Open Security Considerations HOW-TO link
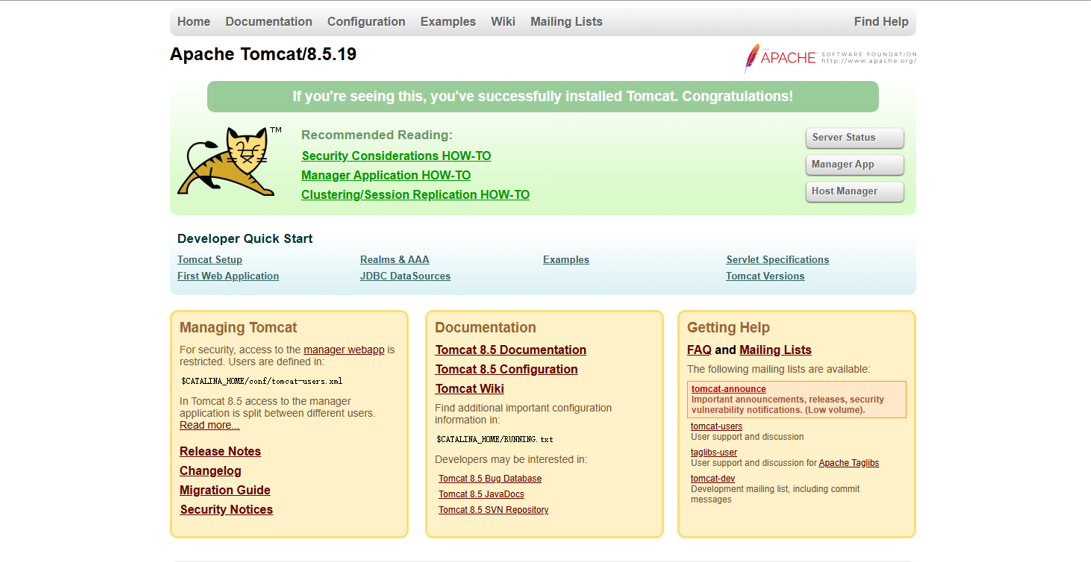The image size is (1091, 562). (396, 156)
